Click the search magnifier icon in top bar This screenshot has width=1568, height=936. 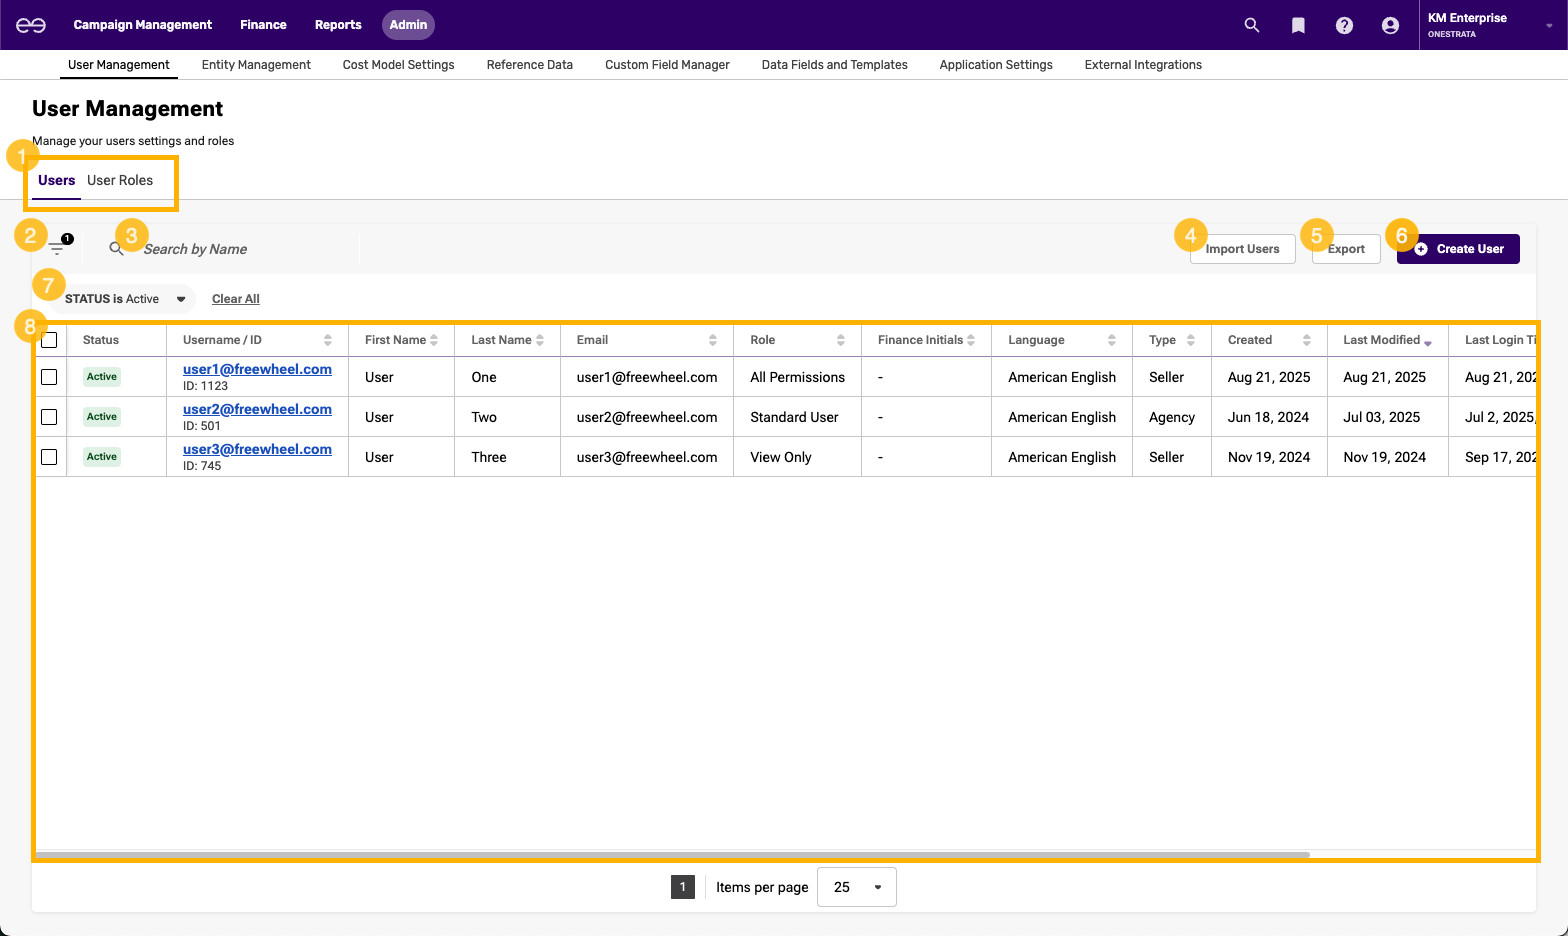coord(1251,25)
